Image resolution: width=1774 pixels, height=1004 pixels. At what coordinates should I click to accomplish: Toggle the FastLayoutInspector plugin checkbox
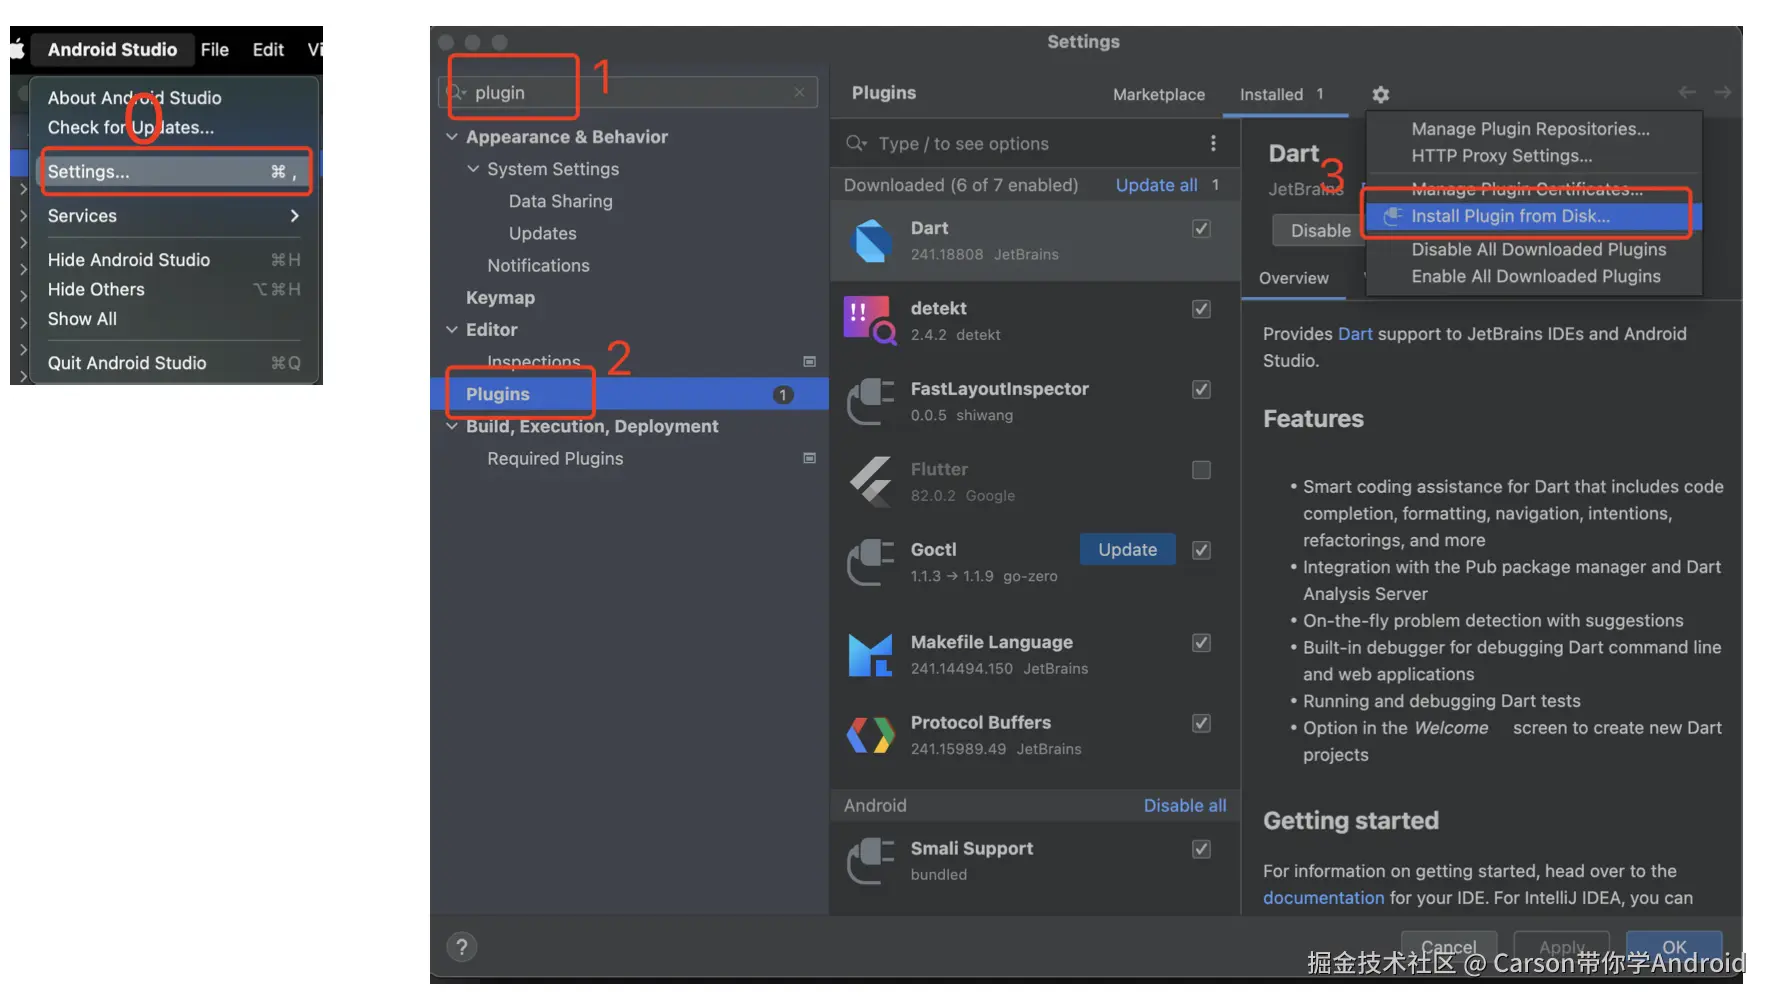coord(1202,389)
